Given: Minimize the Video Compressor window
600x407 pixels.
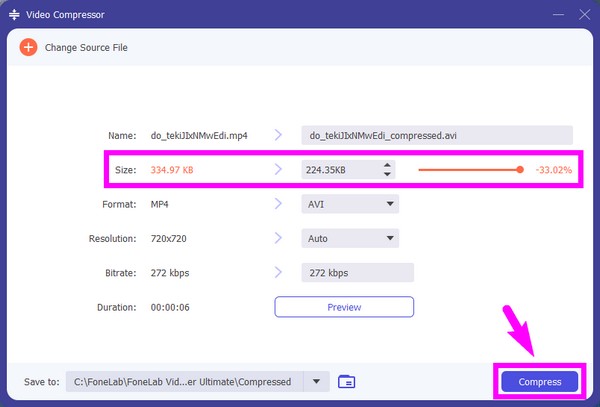Looking at the screenshot, I should tap(558, 15).
